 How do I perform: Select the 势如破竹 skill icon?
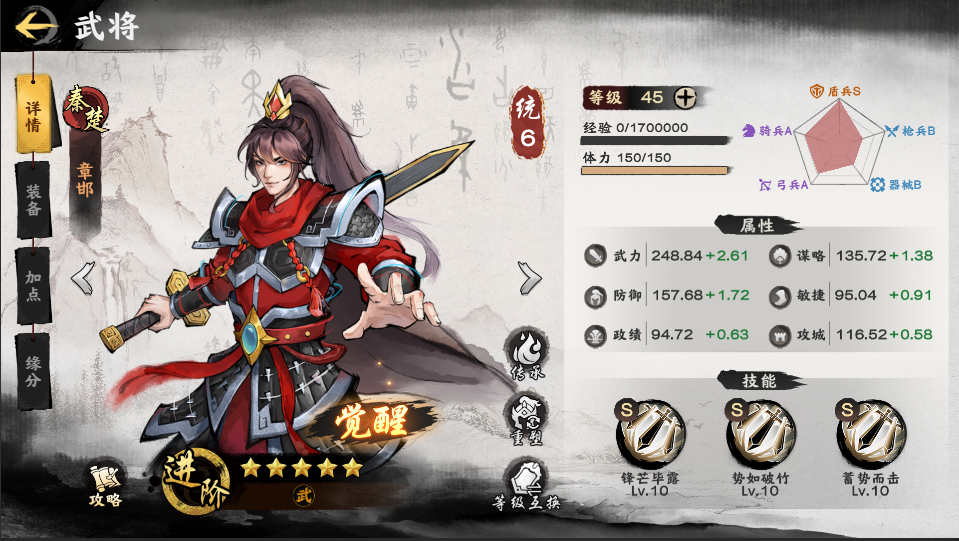point(760,434)
